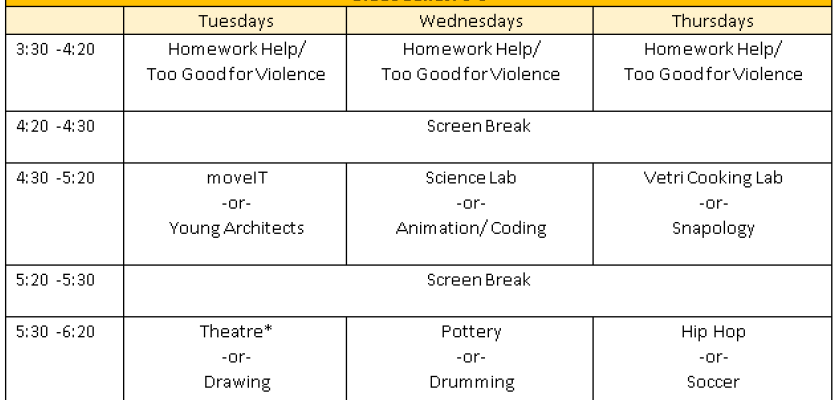Select the Young Architects text
The width and height of the screenshot is (837, 400).
click(236, 229)
